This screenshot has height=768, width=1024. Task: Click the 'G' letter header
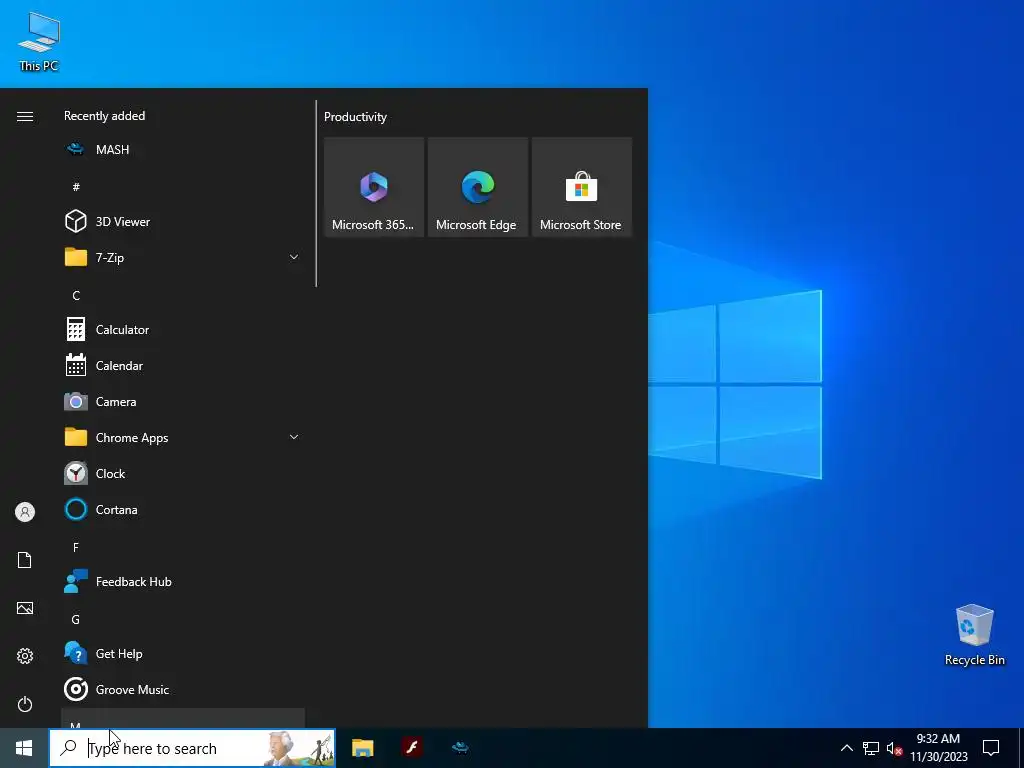(x=76, y=620)
